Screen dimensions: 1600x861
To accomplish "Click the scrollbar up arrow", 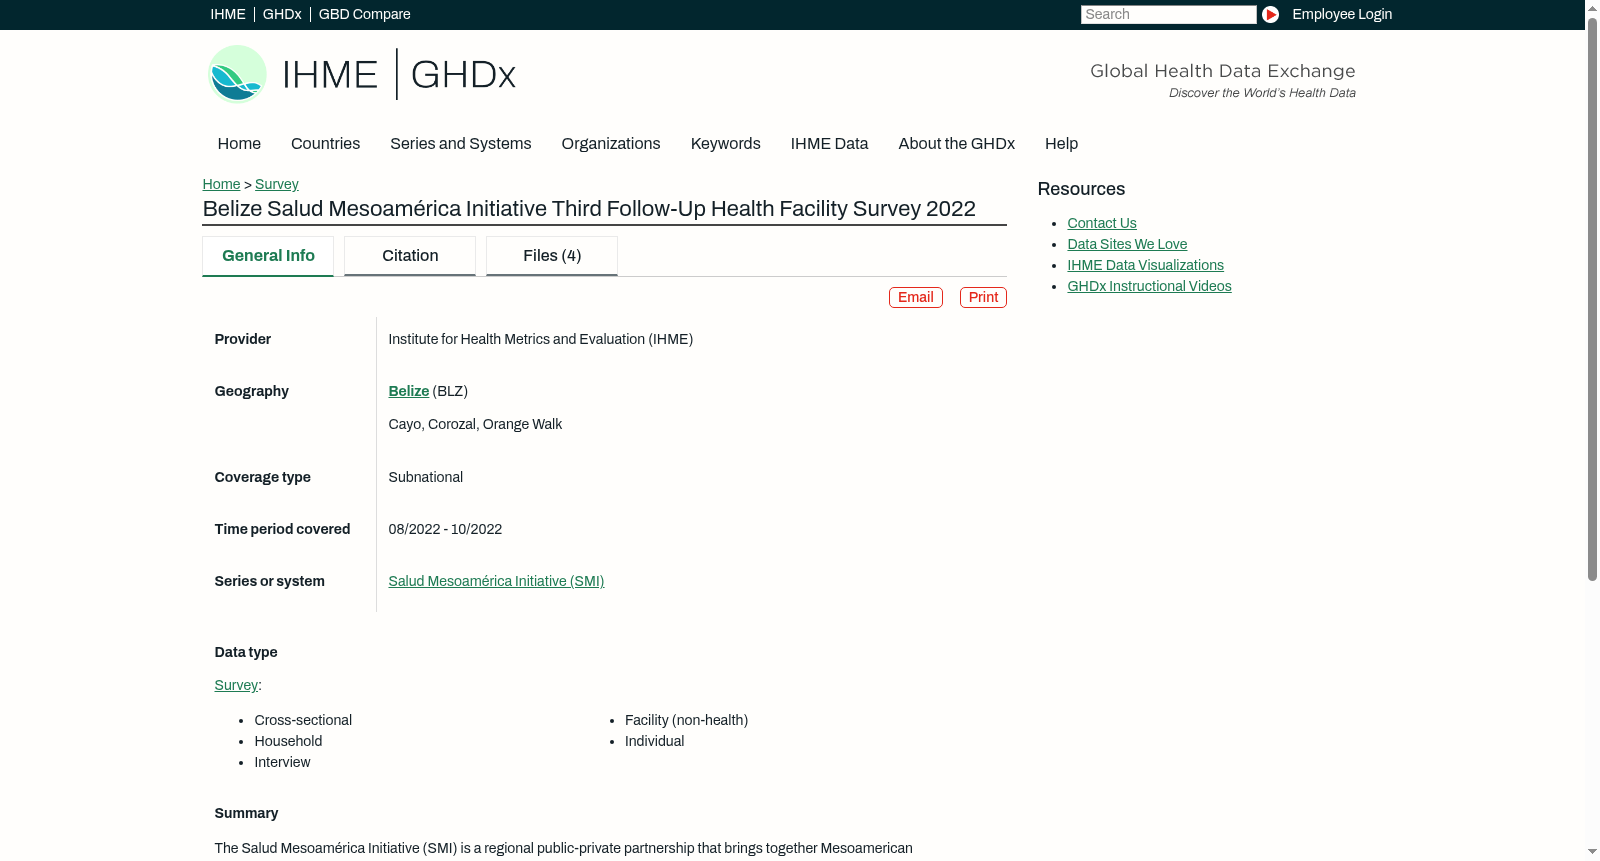I will tap(1592, 8).
